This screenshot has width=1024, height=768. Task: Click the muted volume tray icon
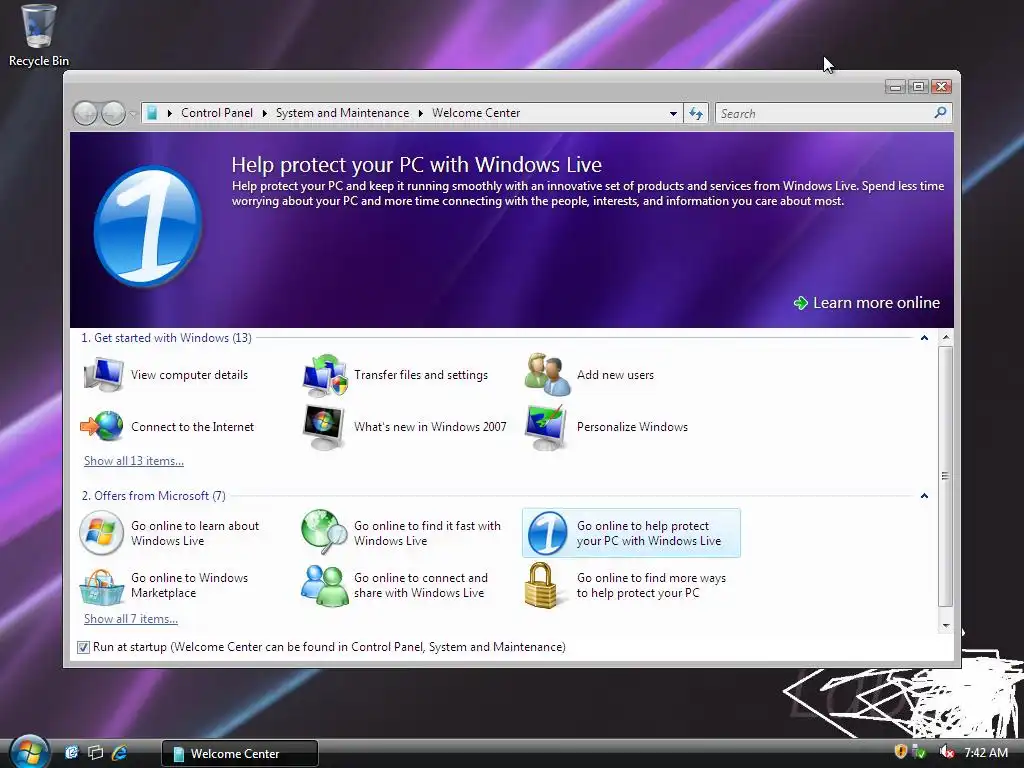click(x=946, y=752)
